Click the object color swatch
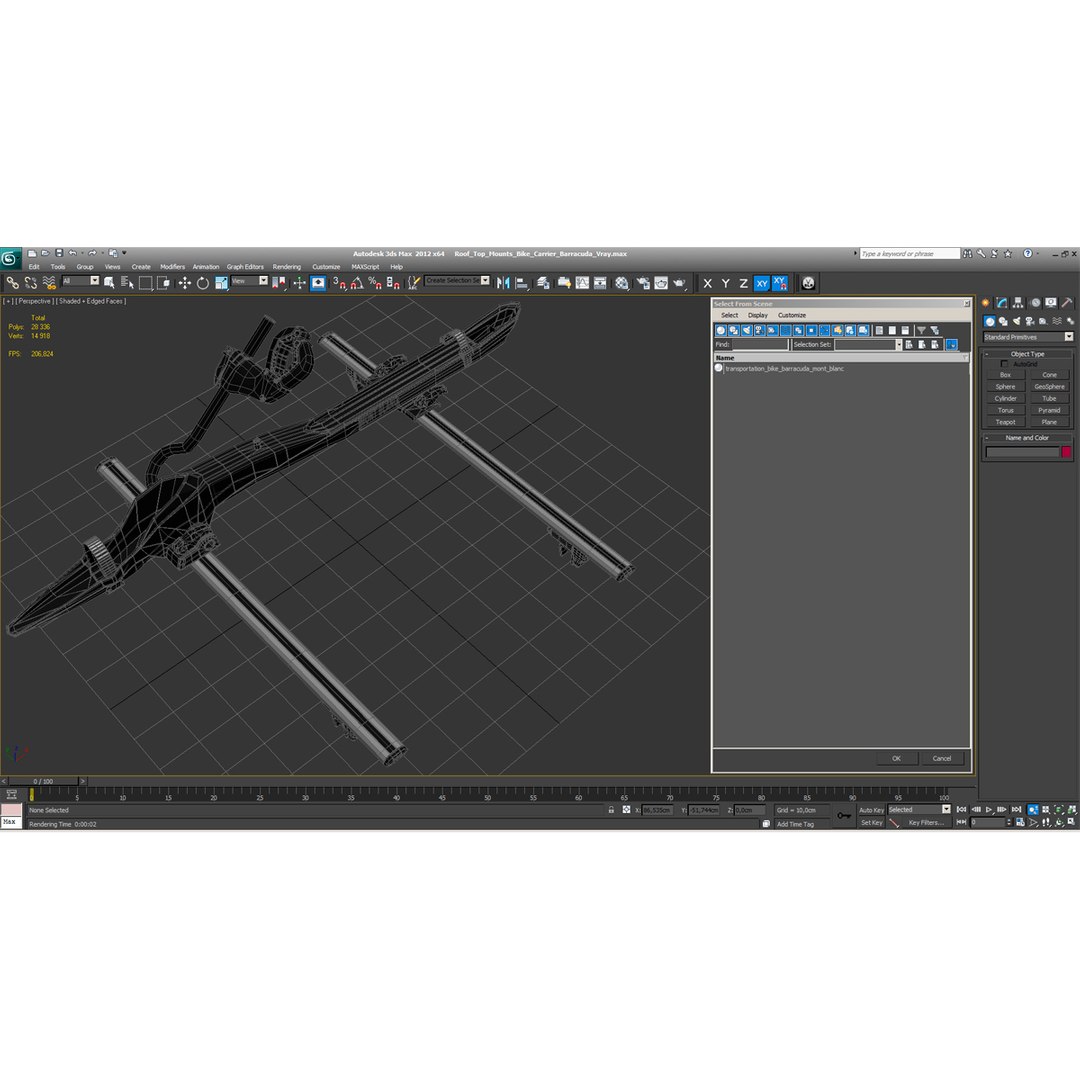1080x1080 pixels. [x=1066, y=452]
